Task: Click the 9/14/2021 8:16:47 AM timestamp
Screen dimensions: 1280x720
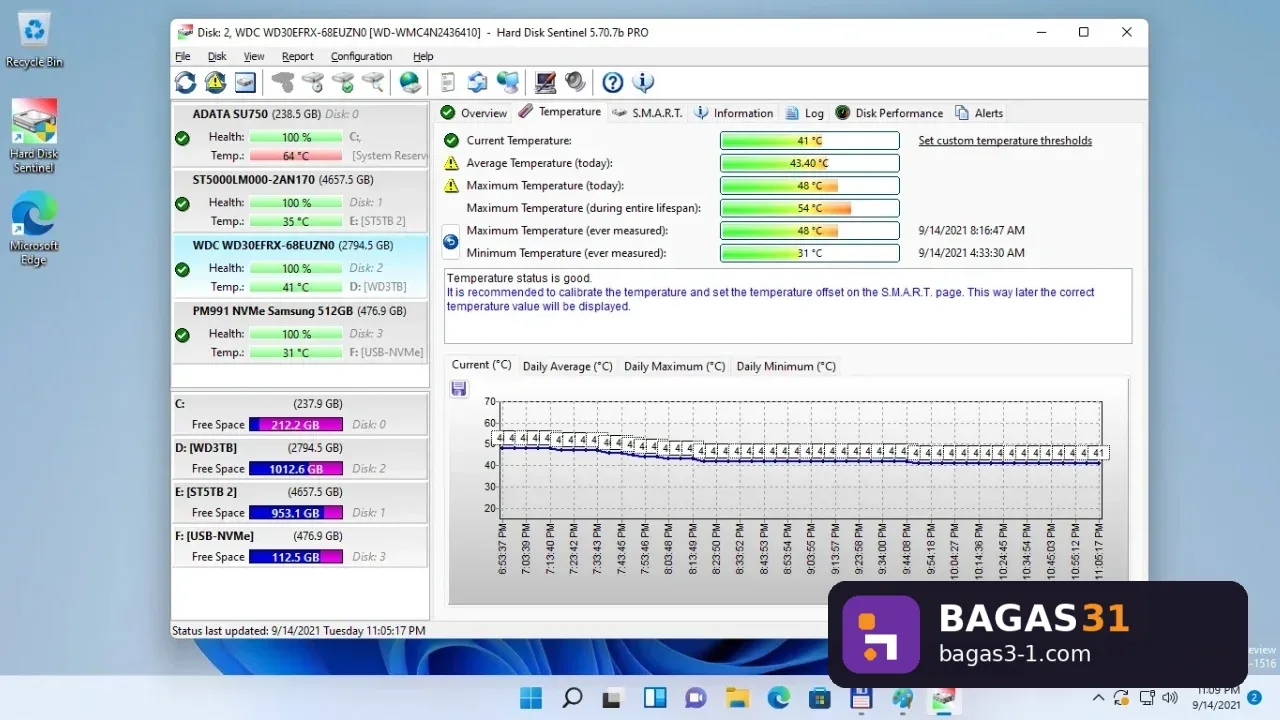Action: click(x=971, y=231)
